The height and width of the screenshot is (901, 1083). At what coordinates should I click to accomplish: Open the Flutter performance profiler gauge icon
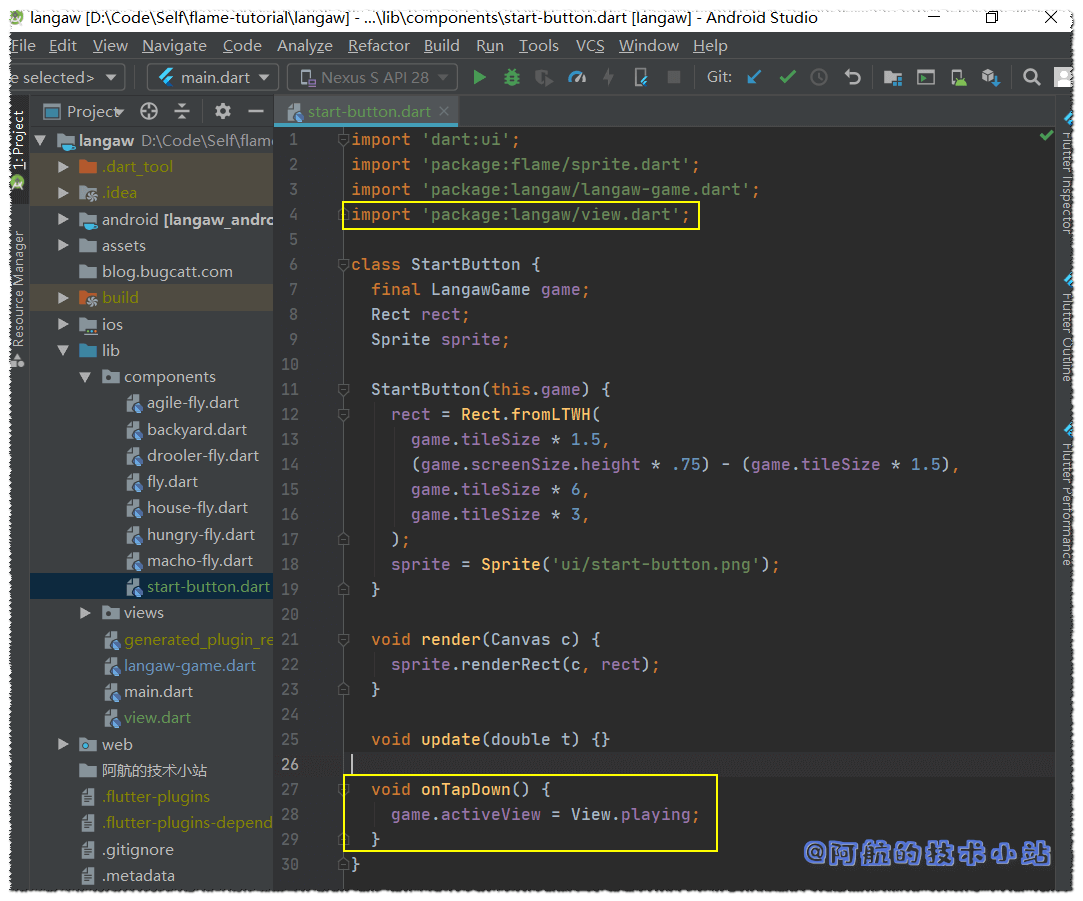576,77
